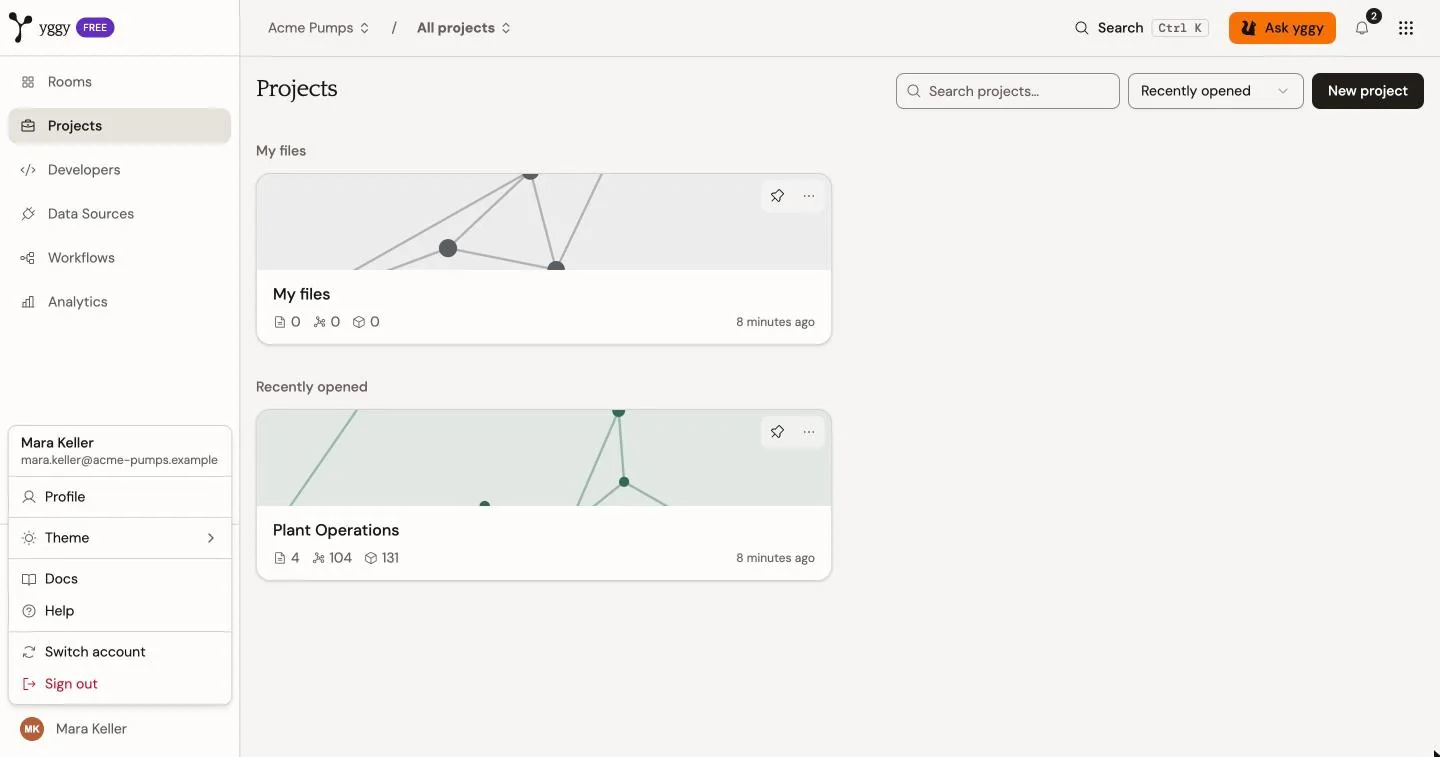
Task: Select Switch account
Action: click(x=120, y=652)
